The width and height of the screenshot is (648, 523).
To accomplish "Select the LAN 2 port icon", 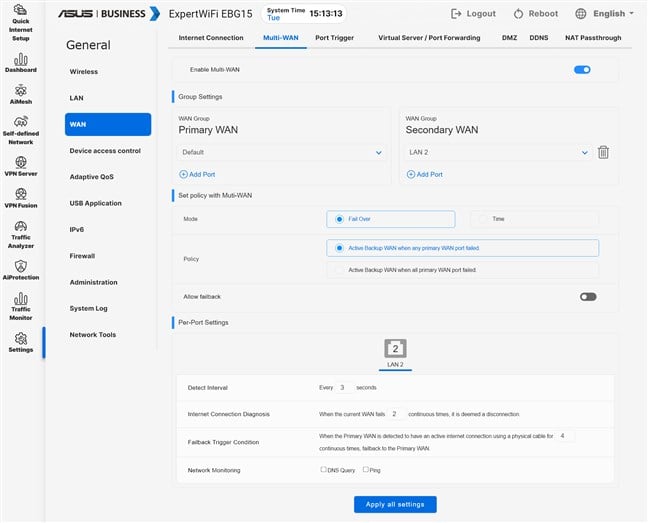I will (x=395, y=349).
